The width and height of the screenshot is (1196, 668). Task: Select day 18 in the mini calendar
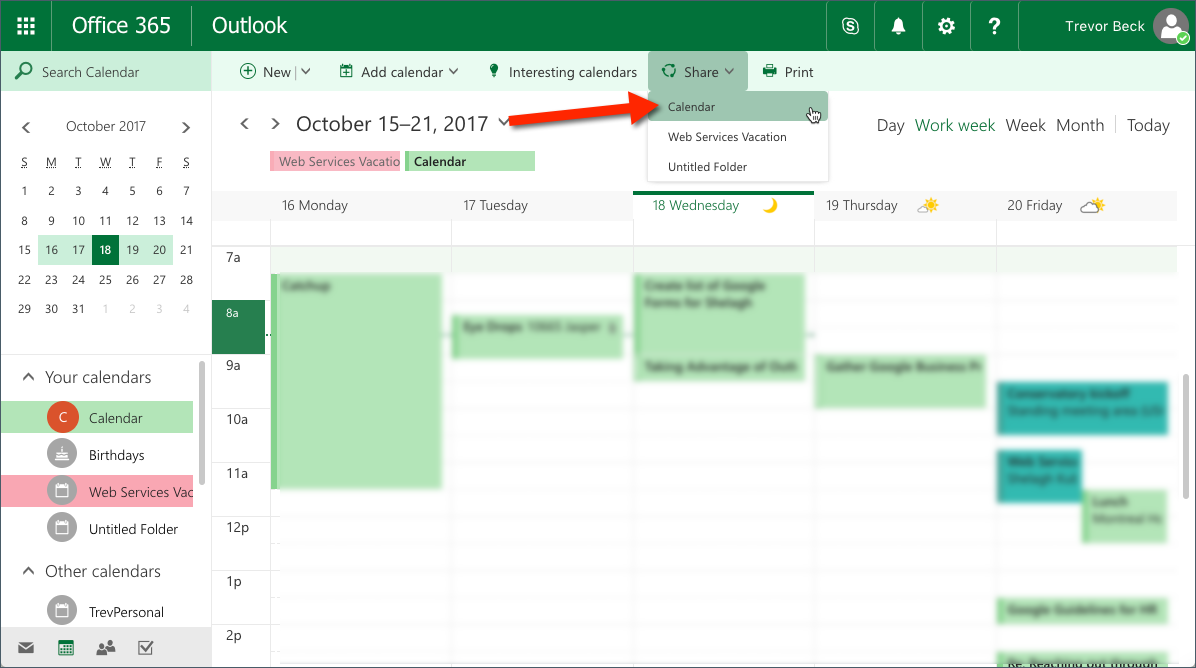pos(105,250)
